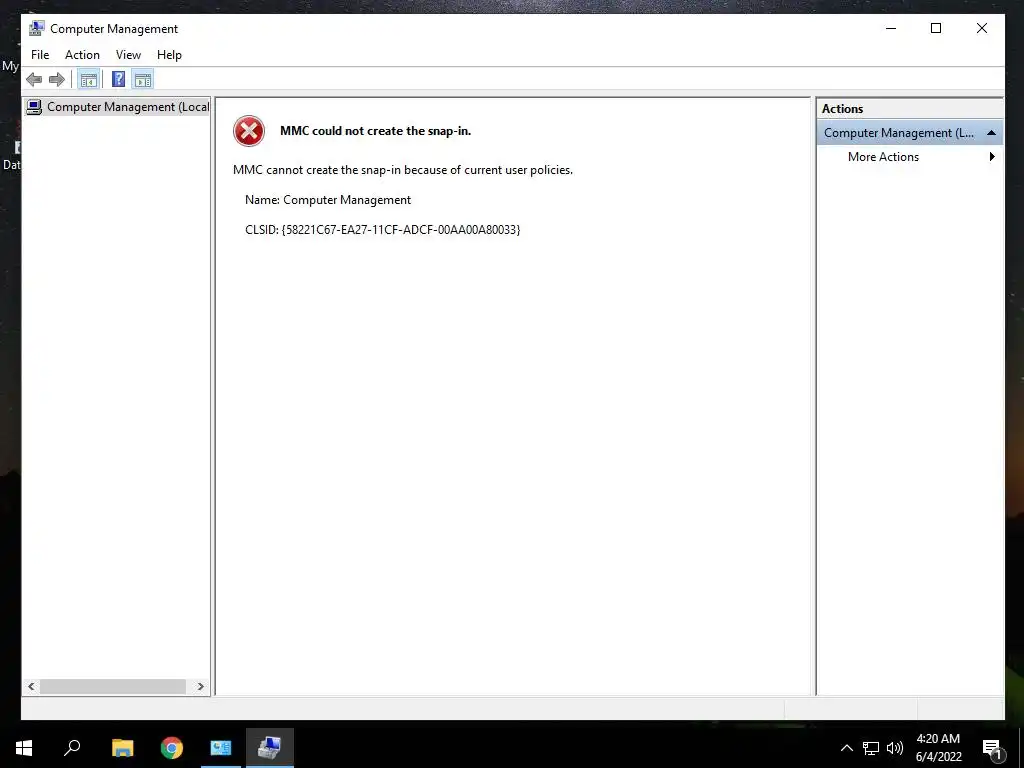
Task: Open the notification center icon
Action: pos(993,749)
